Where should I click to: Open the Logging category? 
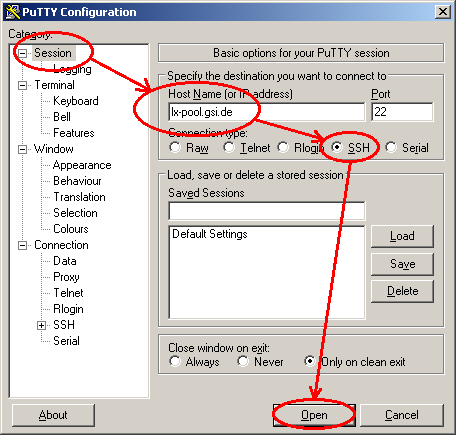72,69
